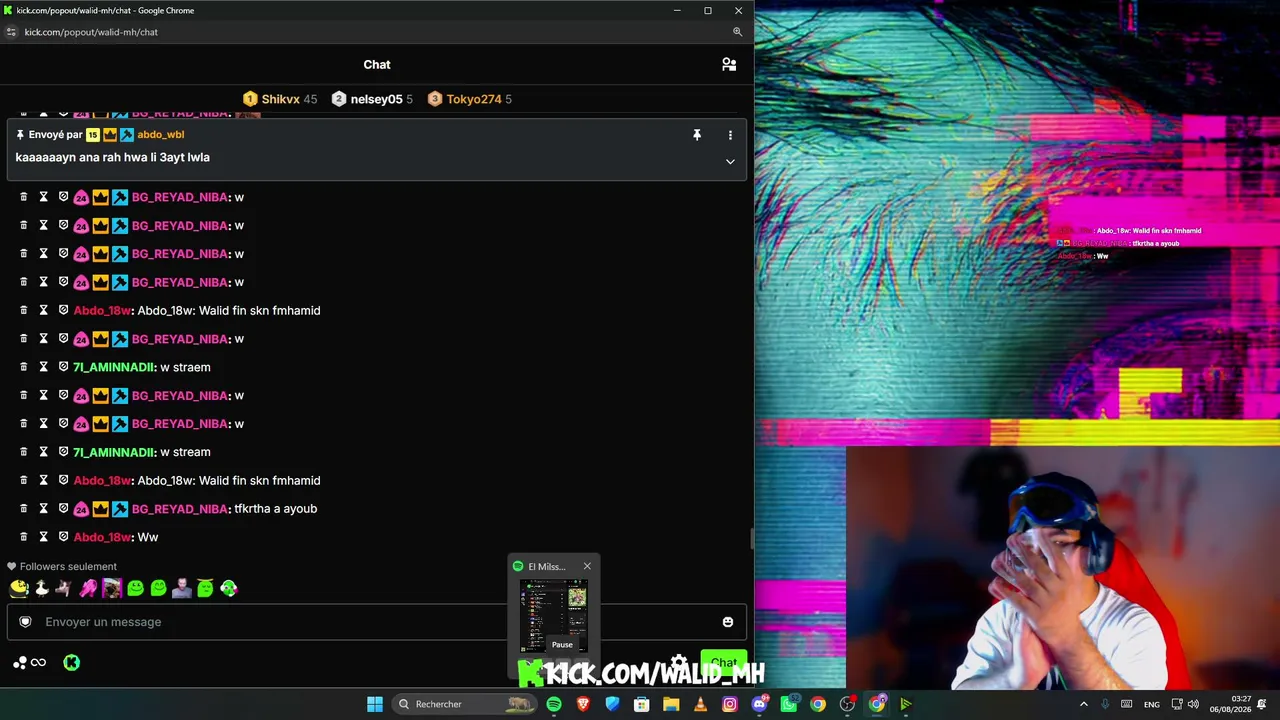Click the "tfkrtha a ayoub" message text
1280x720 pixels.
(275, 509)
